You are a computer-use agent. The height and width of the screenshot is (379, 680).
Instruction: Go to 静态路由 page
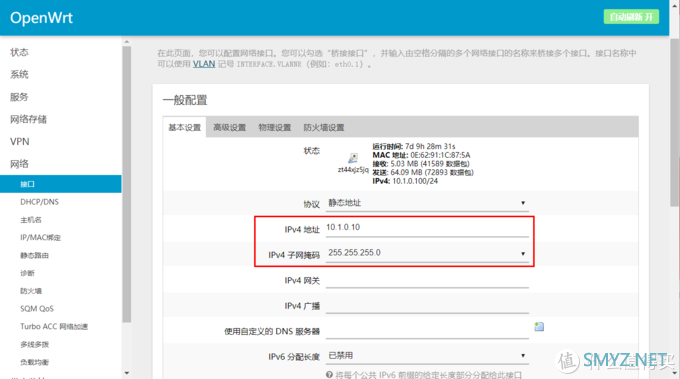coord(34,255)
